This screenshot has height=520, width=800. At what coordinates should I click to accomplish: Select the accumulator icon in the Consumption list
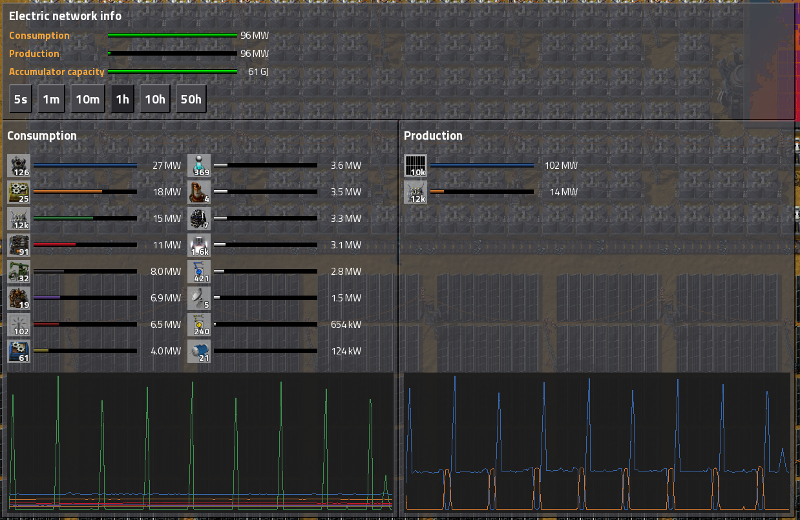click(x=19, y=218)
